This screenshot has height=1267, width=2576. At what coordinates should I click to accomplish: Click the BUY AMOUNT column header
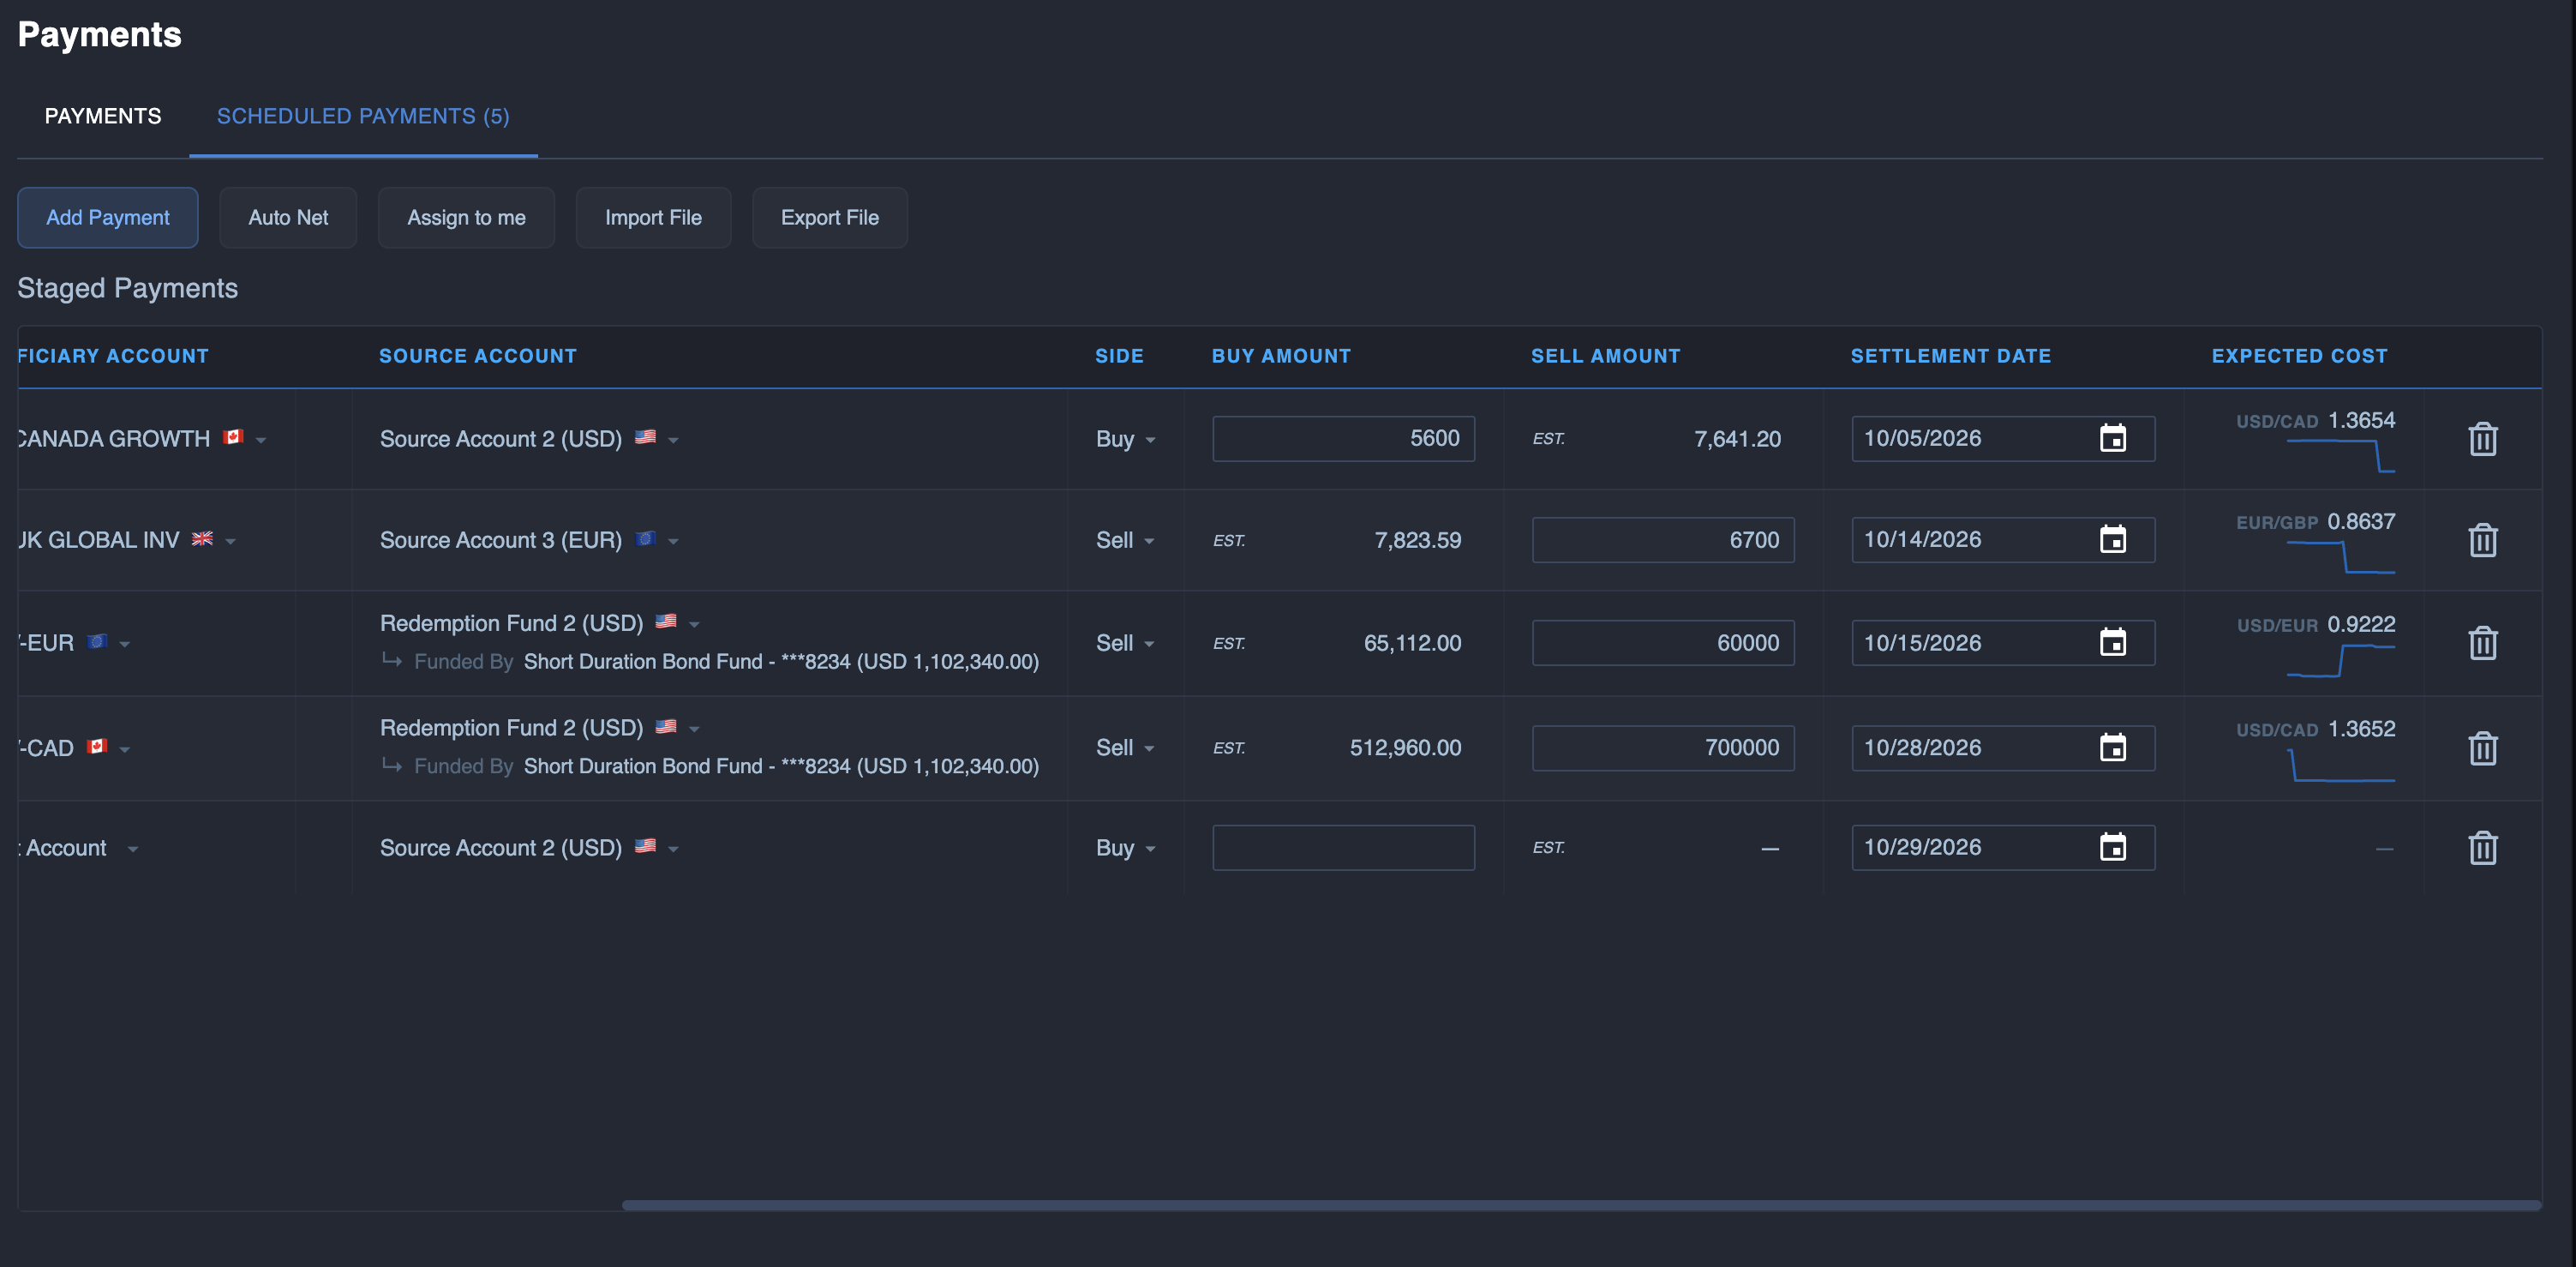tap(1281, 356)
